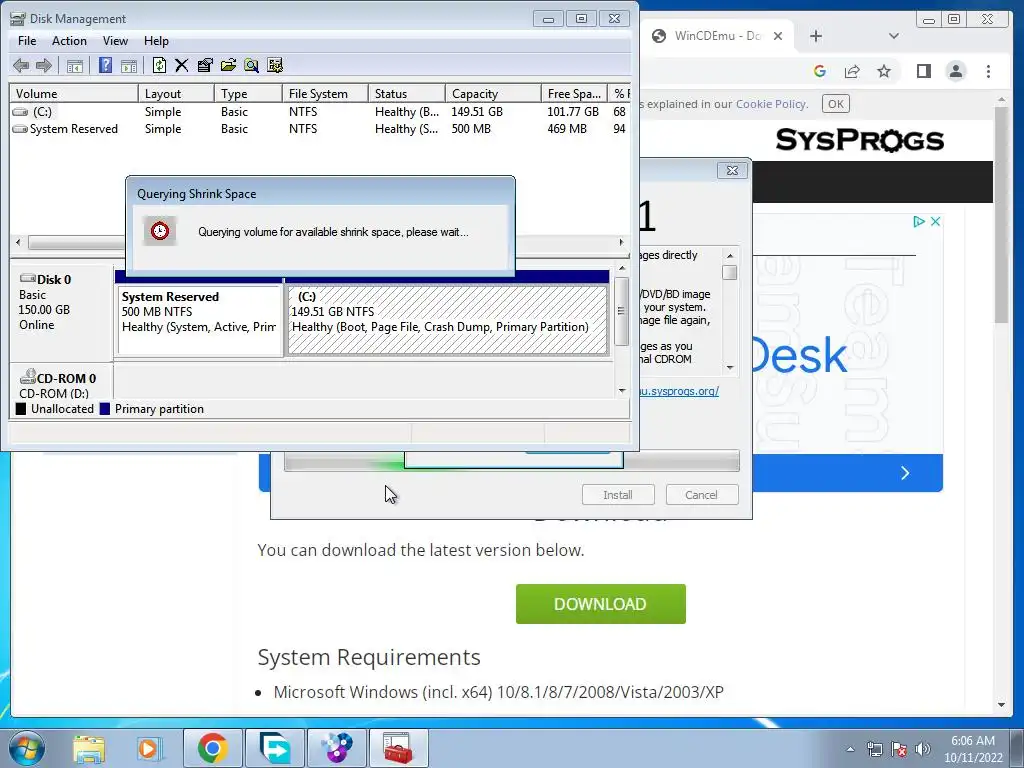Open the Help menu
The image size is (1024, 768).
(x=156, y=40)
